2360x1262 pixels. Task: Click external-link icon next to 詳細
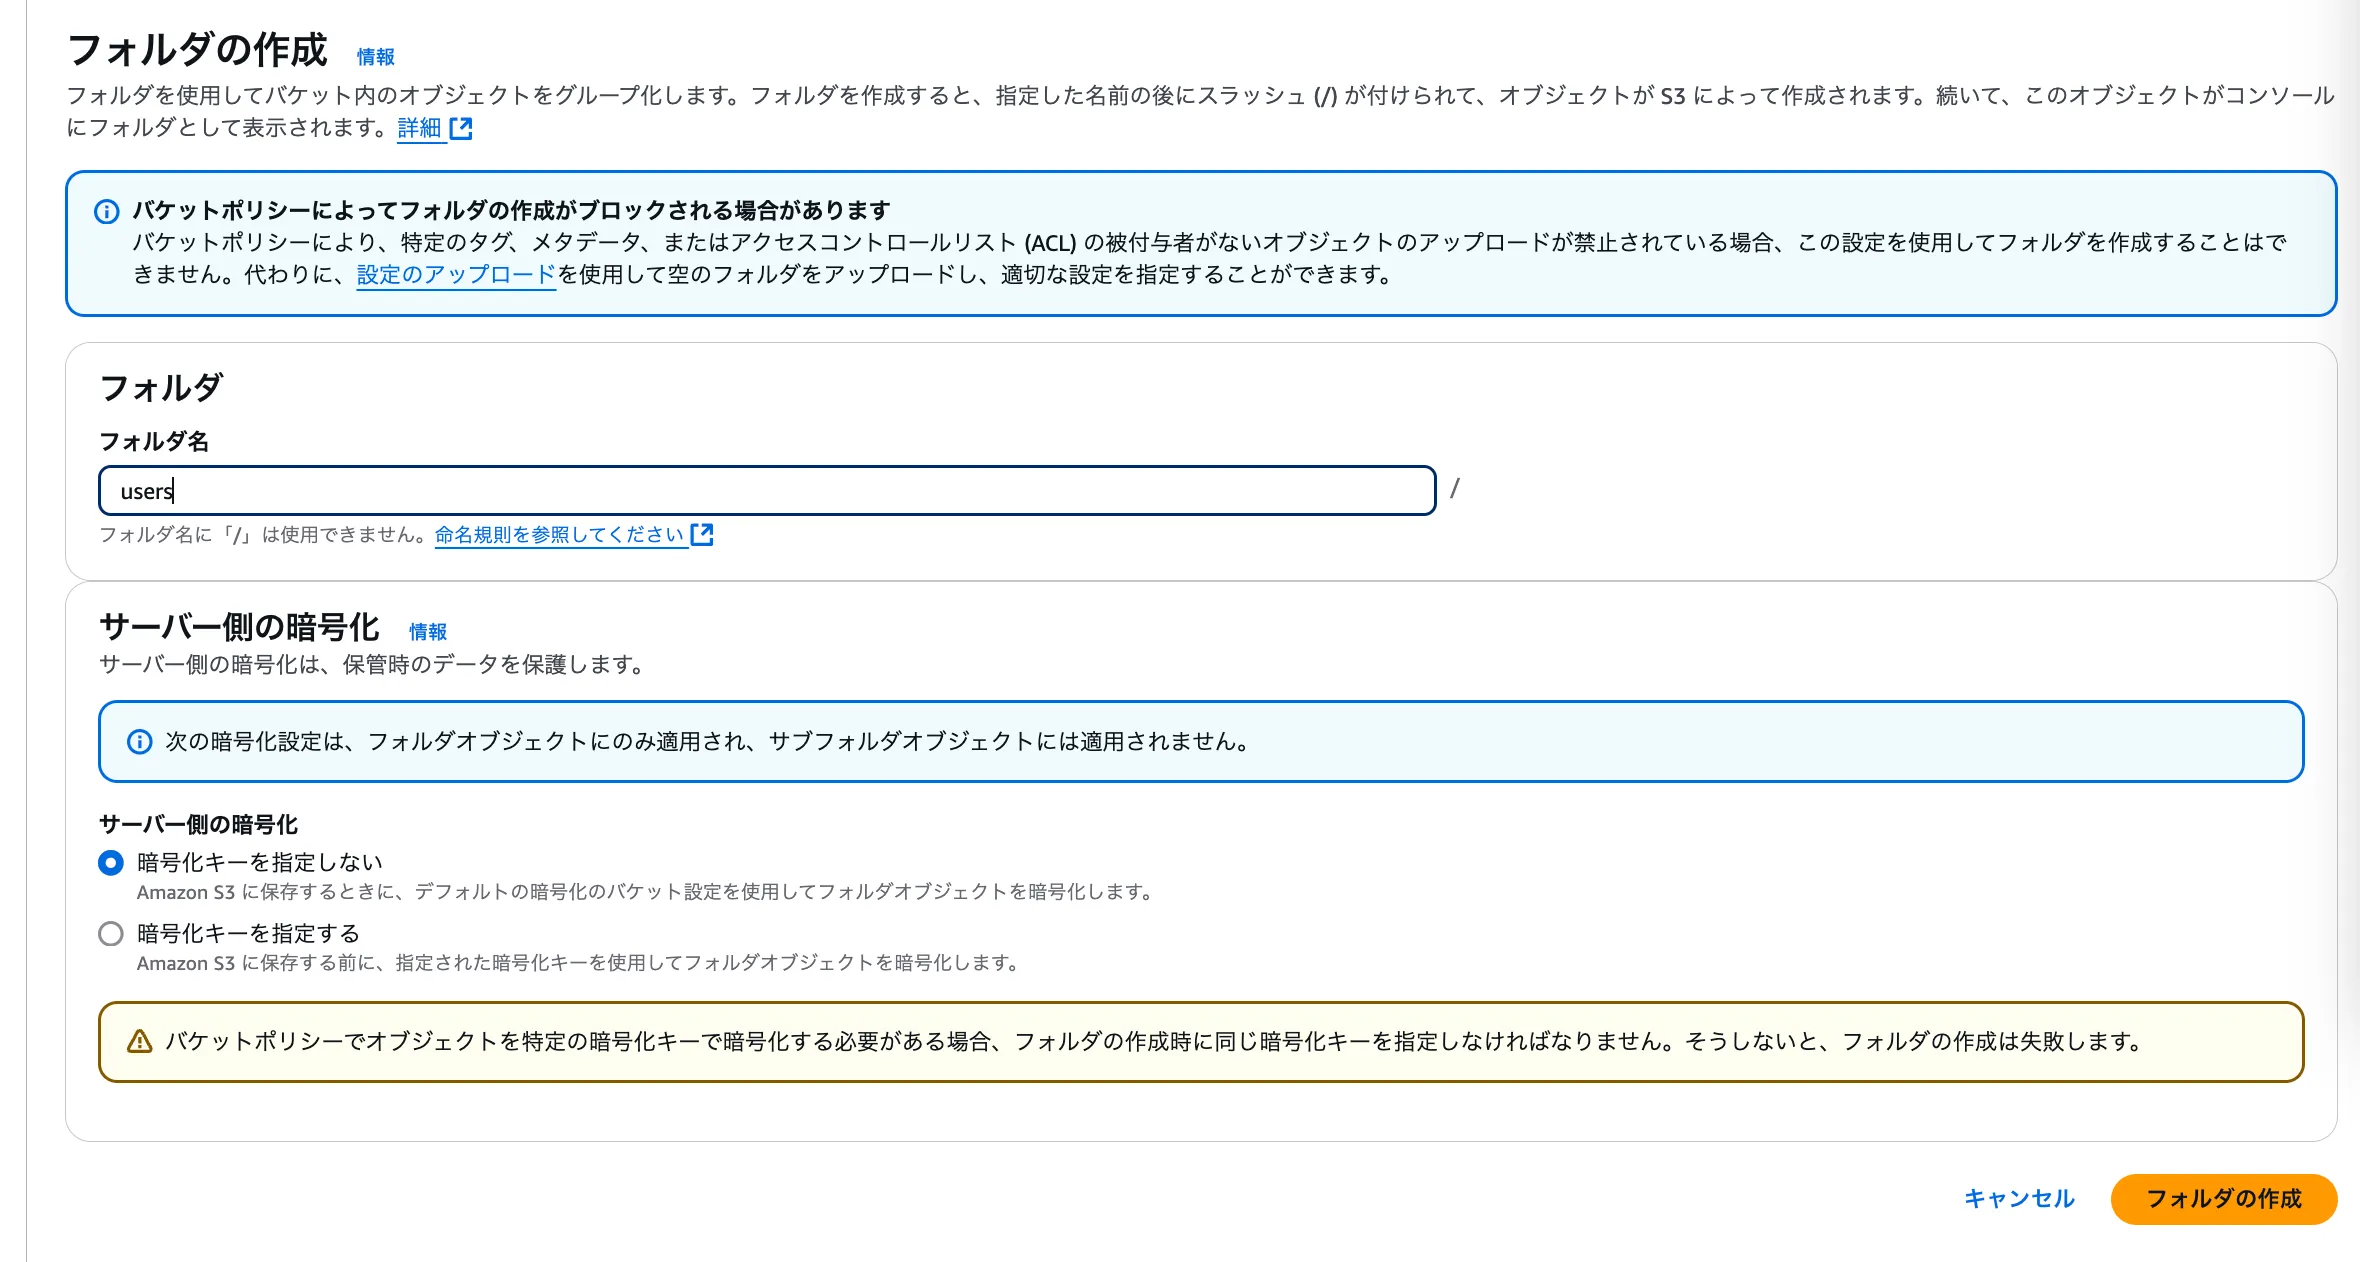coord(461,128)
